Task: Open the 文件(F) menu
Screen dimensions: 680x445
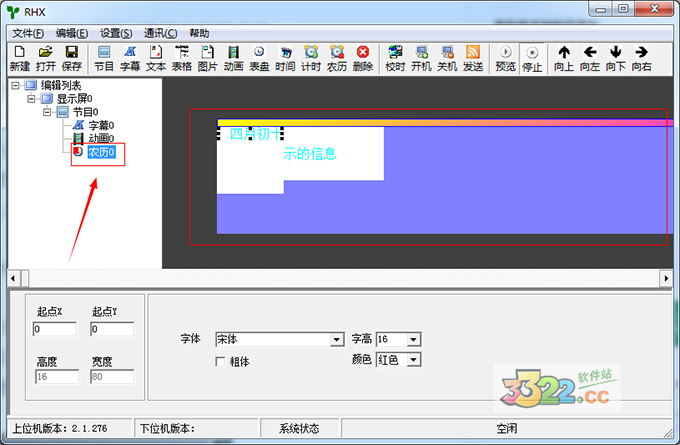Action: [x=28, y=33]
